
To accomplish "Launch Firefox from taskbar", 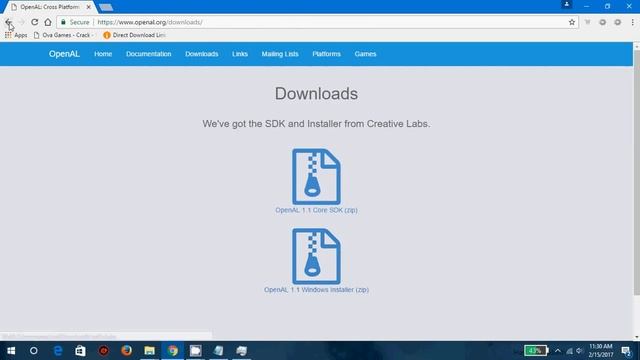I will 127,351.
